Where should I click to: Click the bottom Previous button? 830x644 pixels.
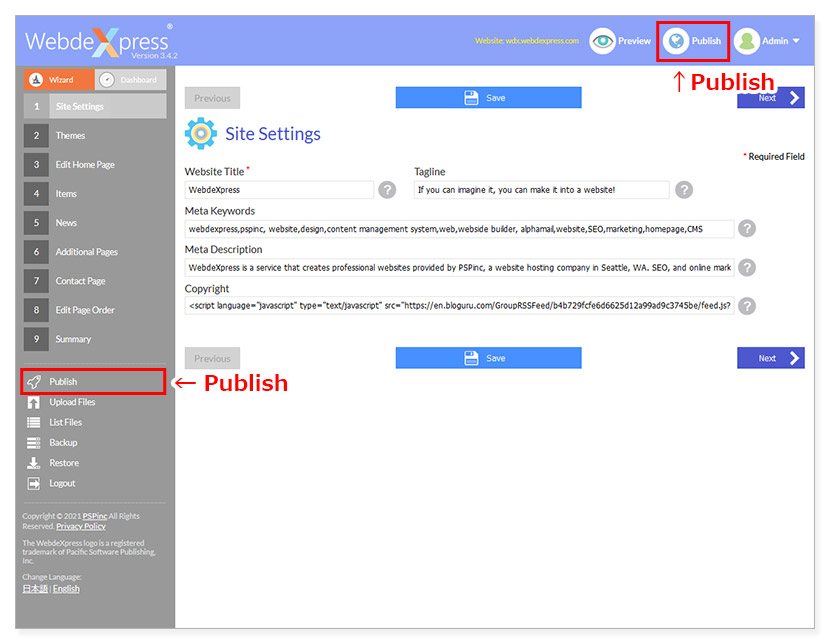(x=212, y=358)
